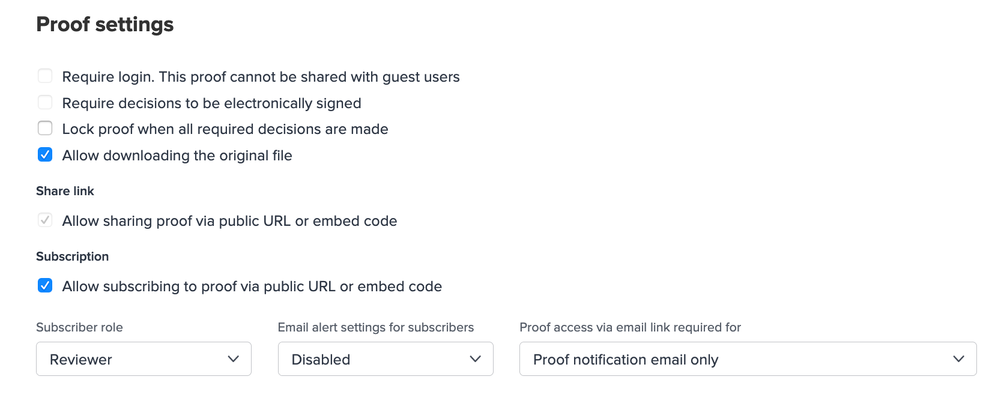The image size is (998, 412).
Task: Click chevron icon in Email alert dropdown
Action: 475,359
